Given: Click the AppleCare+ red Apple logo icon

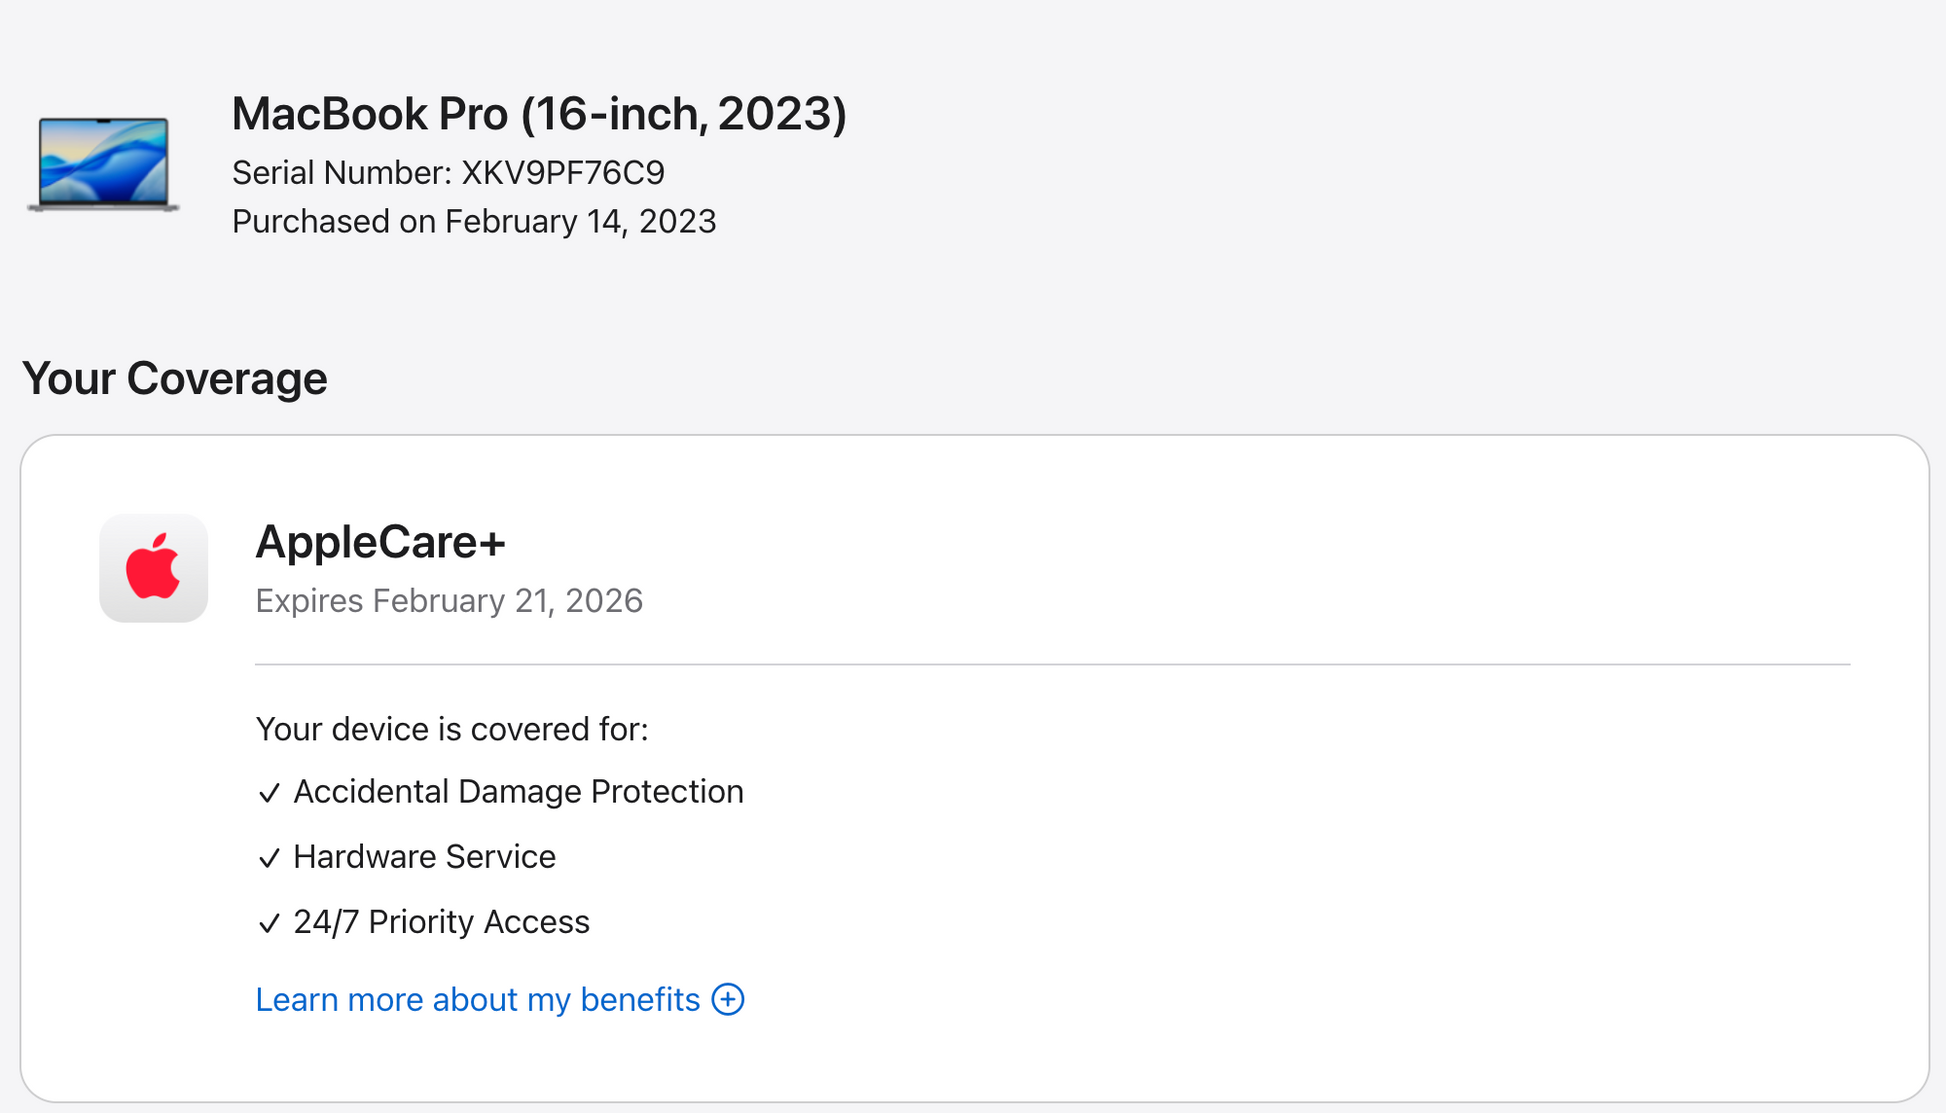Looking at the screenshot, I should tap(153, 568).
